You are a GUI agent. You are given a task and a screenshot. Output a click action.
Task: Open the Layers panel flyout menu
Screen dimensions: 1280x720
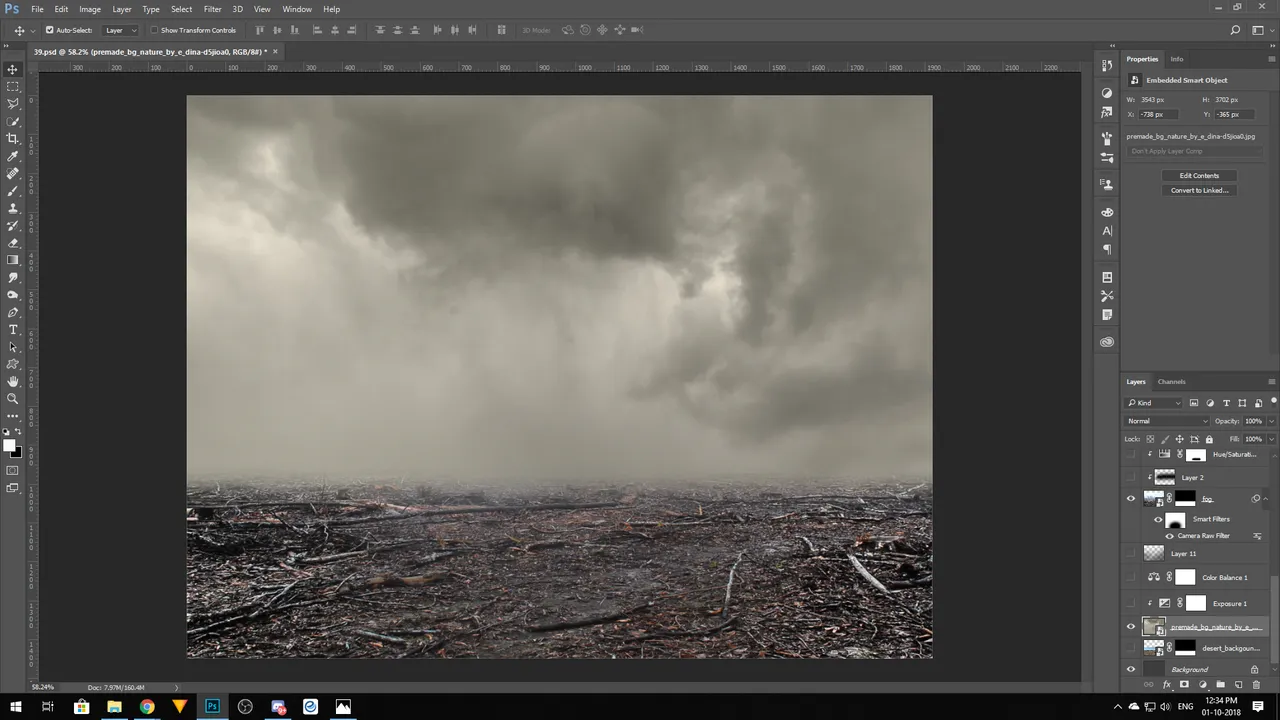coord(1271,381)
